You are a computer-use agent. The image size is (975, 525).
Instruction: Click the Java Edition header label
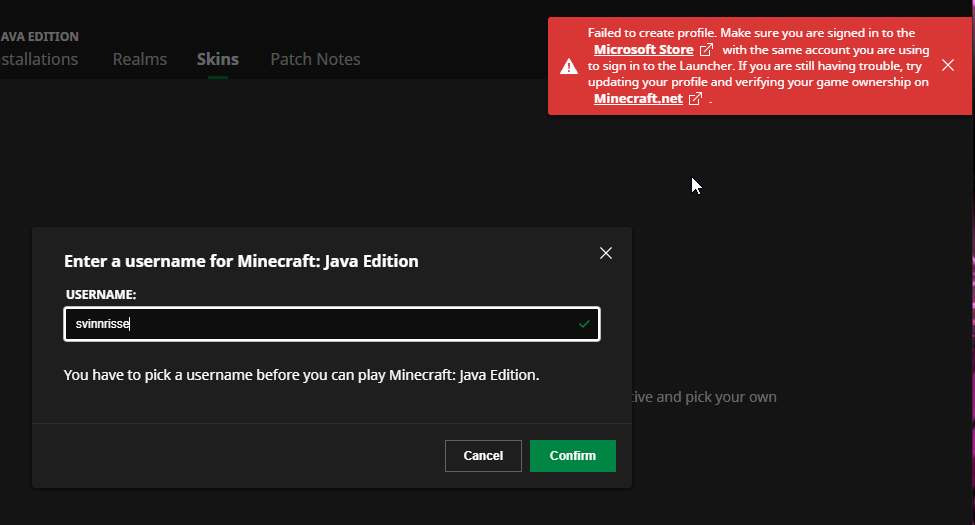pos(40,36)
